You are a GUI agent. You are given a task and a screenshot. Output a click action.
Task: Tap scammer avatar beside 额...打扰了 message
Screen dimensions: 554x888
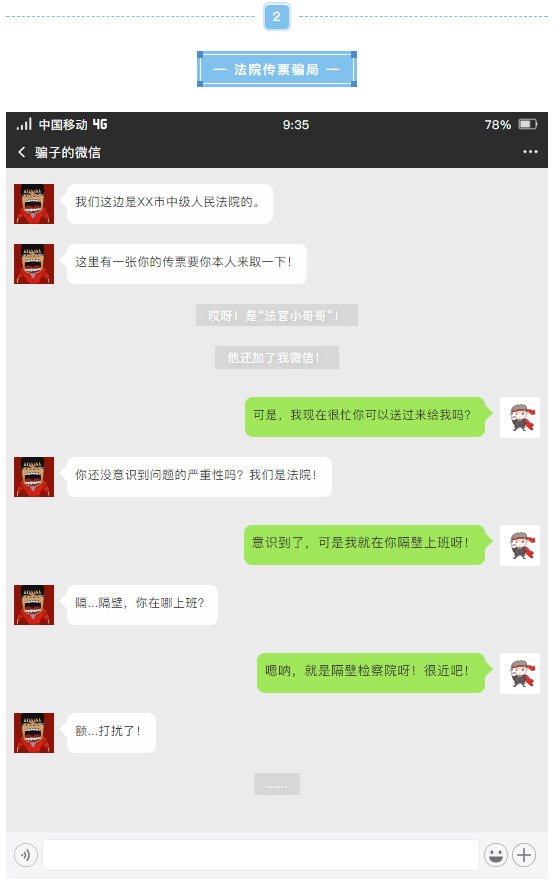point(34,733)
